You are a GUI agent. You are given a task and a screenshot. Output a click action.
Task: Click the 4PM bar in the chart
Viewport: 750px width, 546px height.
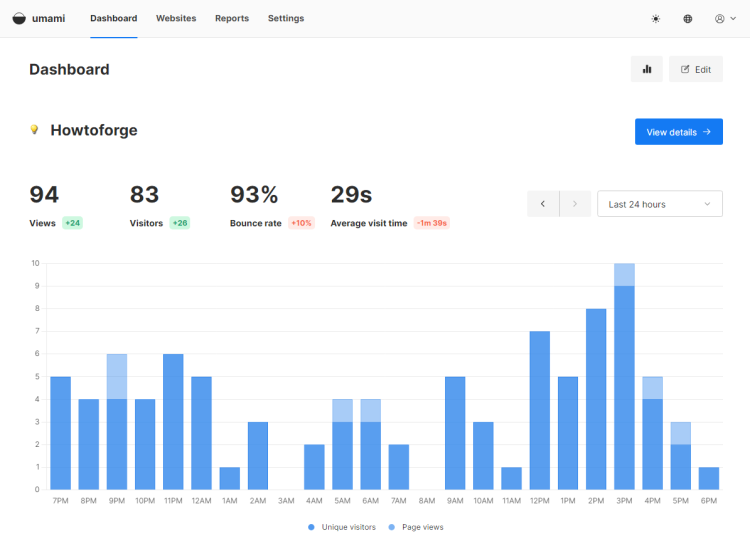click(x=652, y=433)
